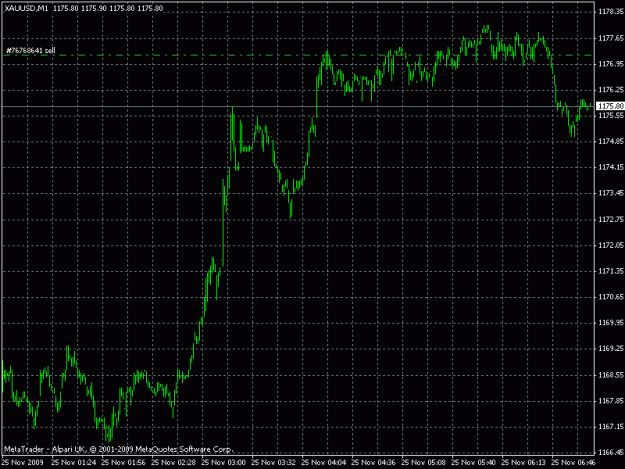Select price level 1176.25 on axis
Screen dimensions: 625x469
click(611, 90)
